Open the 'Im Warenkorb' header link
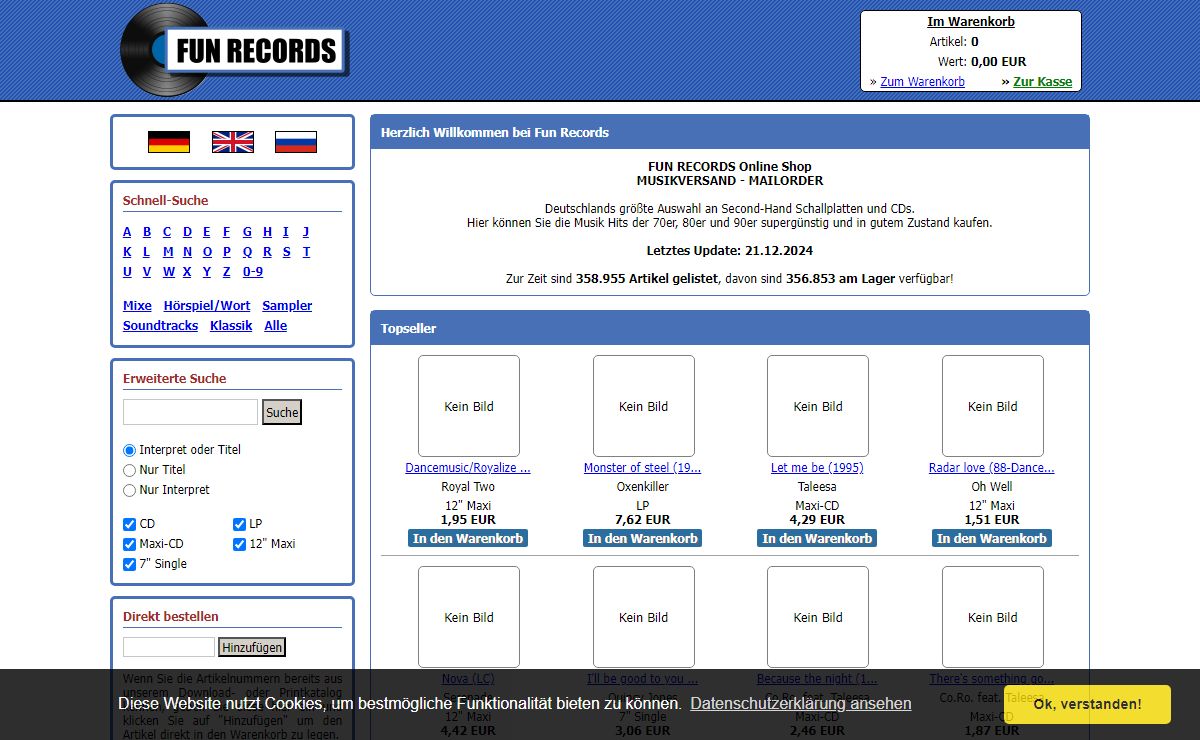This screenshot has height=740, width=1200. [x=971, y=22]
